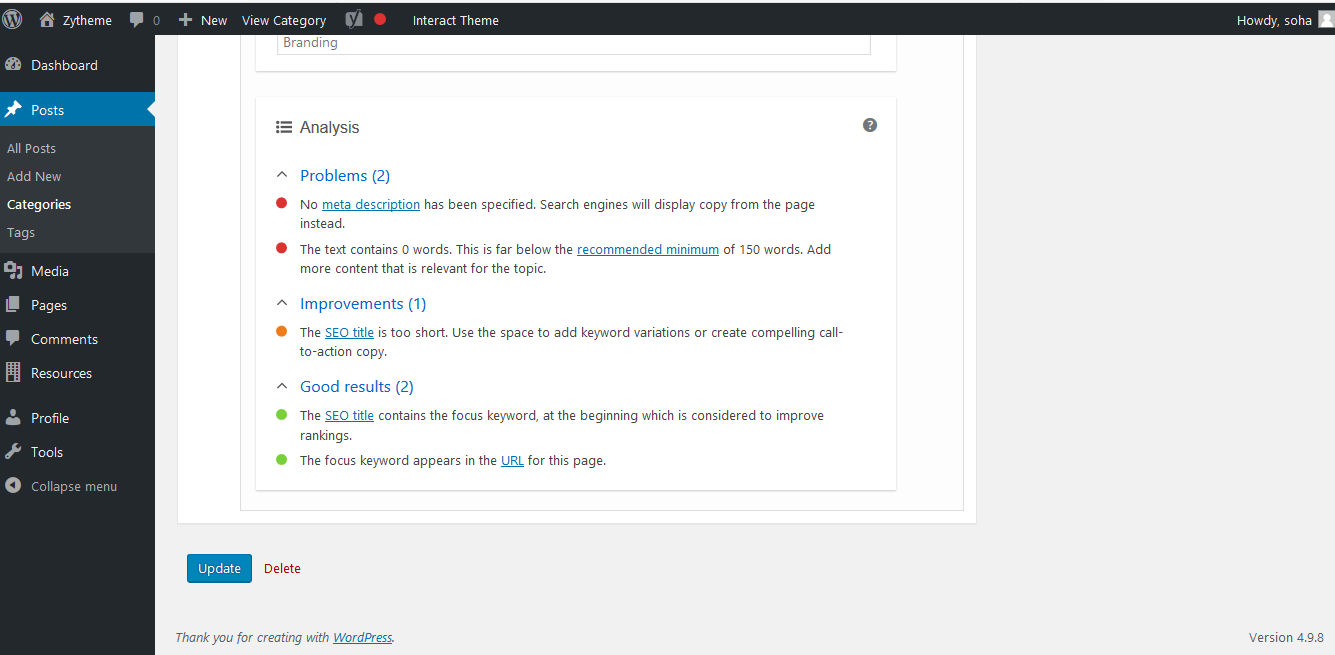Screen dimensions: 1335x655
Task: Open the URL link in good results
Action: point(512,460)
